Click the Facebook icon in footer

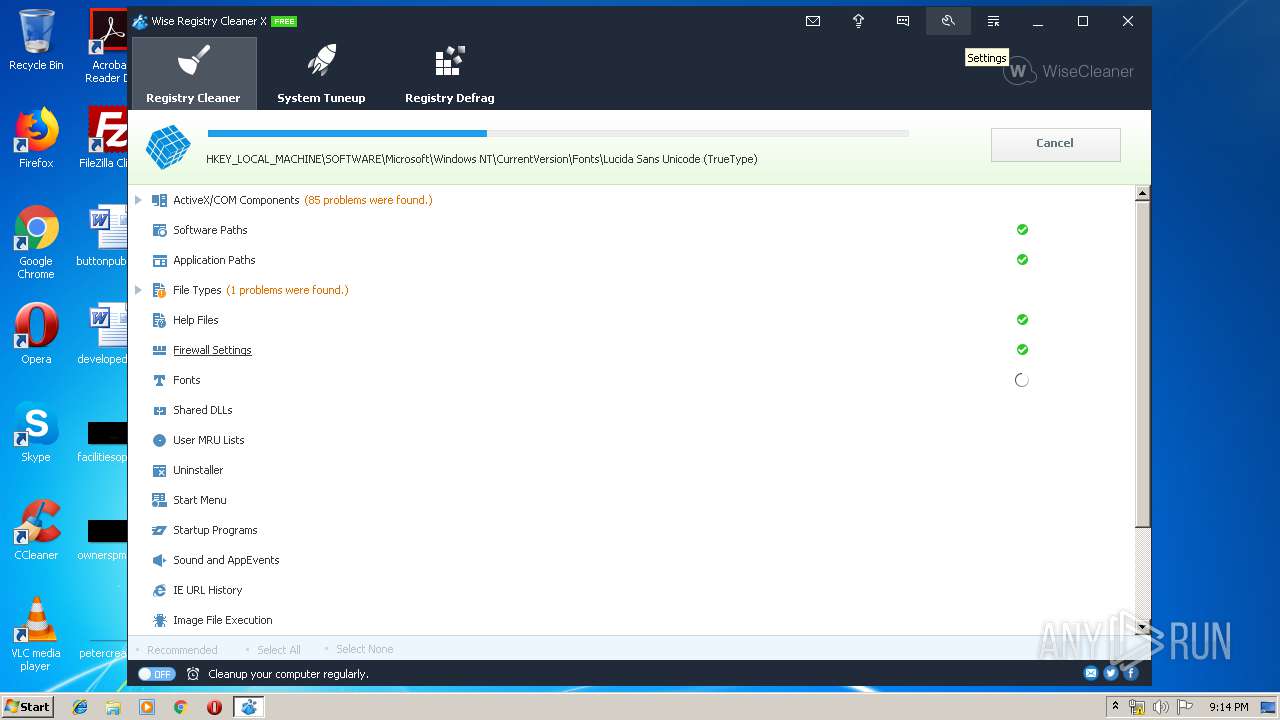point(1131,673)
